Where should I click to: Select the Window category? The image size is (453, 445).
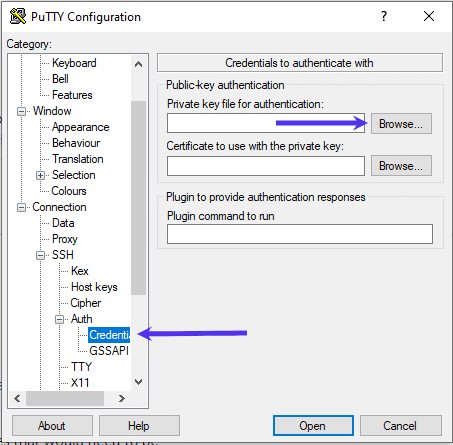click(52, 111)
